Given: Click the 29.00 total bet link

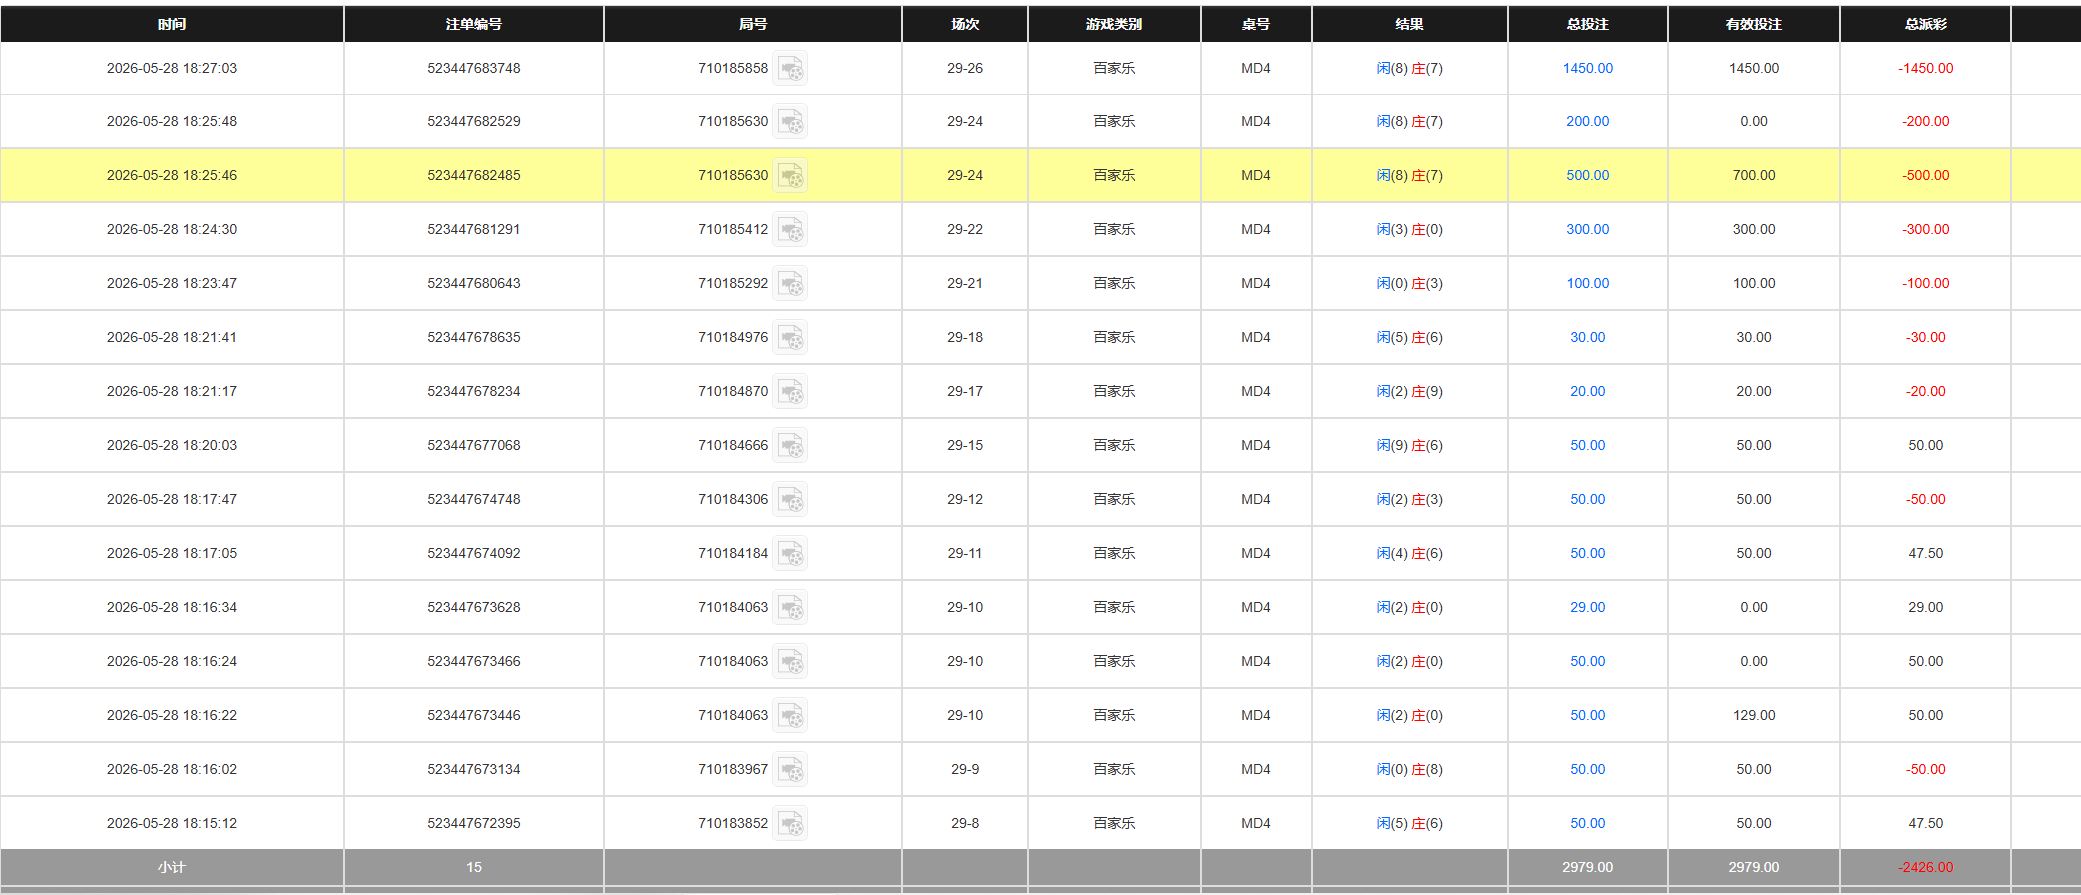Looking at the screenshot, I should (x=1587, y=607).
